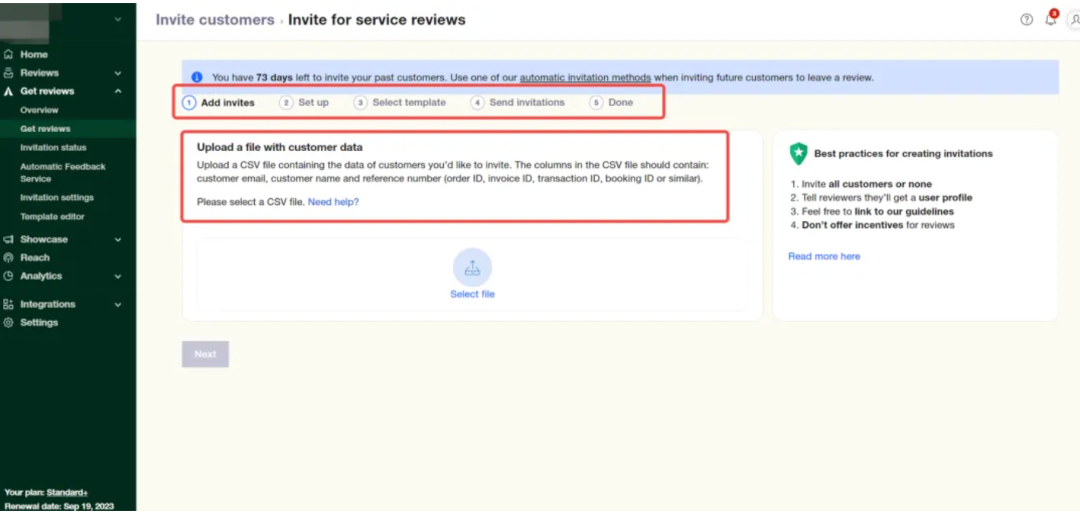Click the Read more here link
Viewport: 1080px width, 514px height.
click(824, 256)
